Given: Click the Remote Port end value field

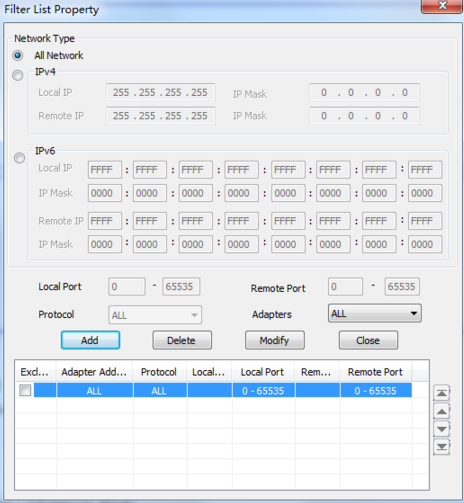Looking at the screenshot, I should 402,287.
